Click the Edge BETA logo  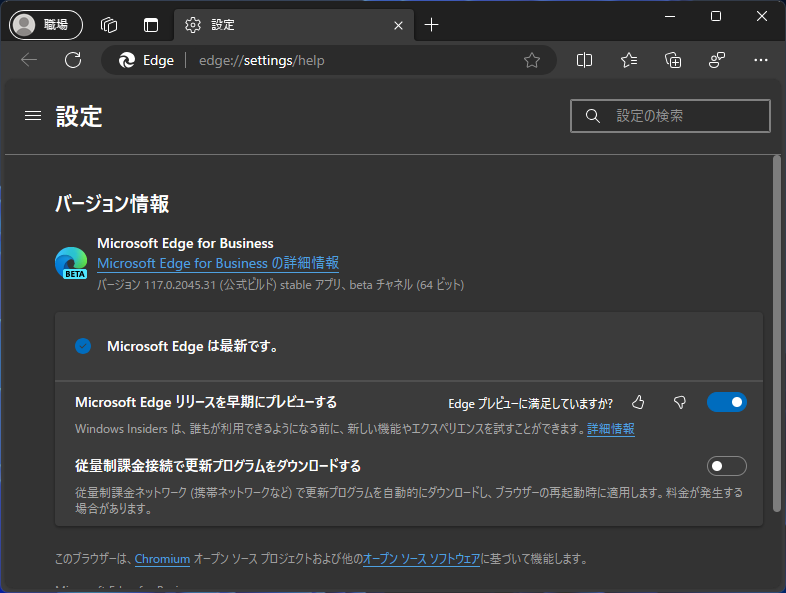71,263
